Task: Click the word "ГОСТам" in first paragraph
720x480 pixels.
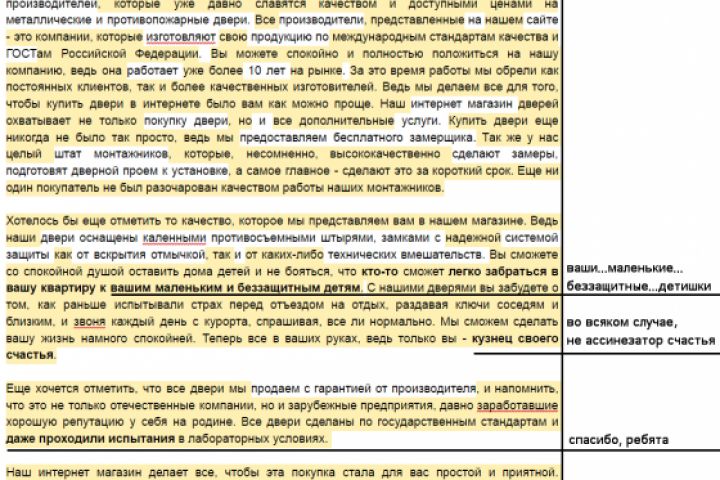Action: point(28,54)
